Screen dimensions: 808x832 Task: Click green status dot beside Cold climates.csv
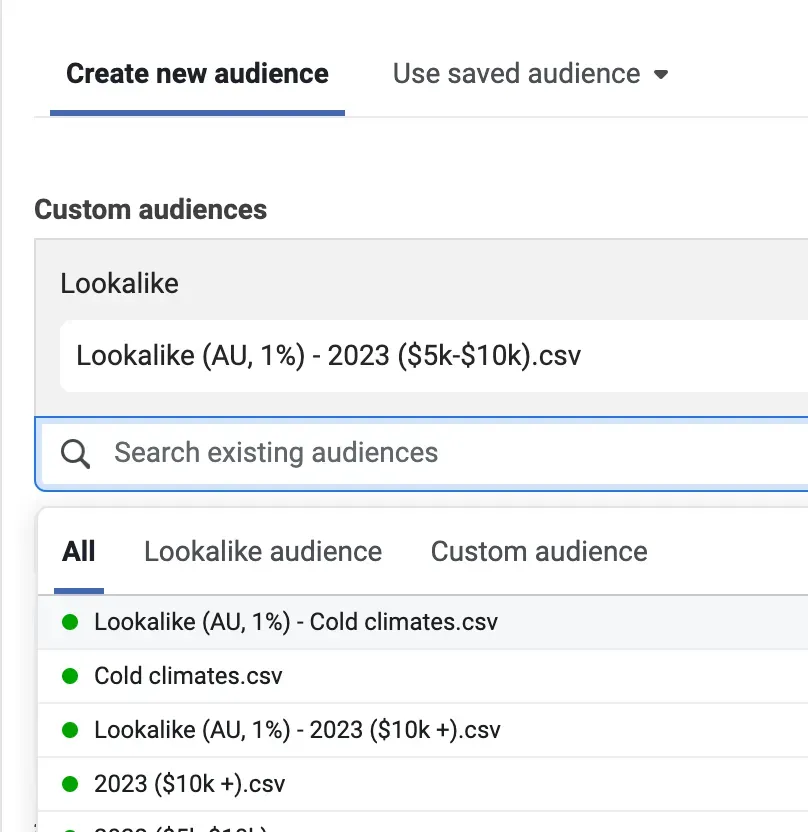(x=70, y=676)
